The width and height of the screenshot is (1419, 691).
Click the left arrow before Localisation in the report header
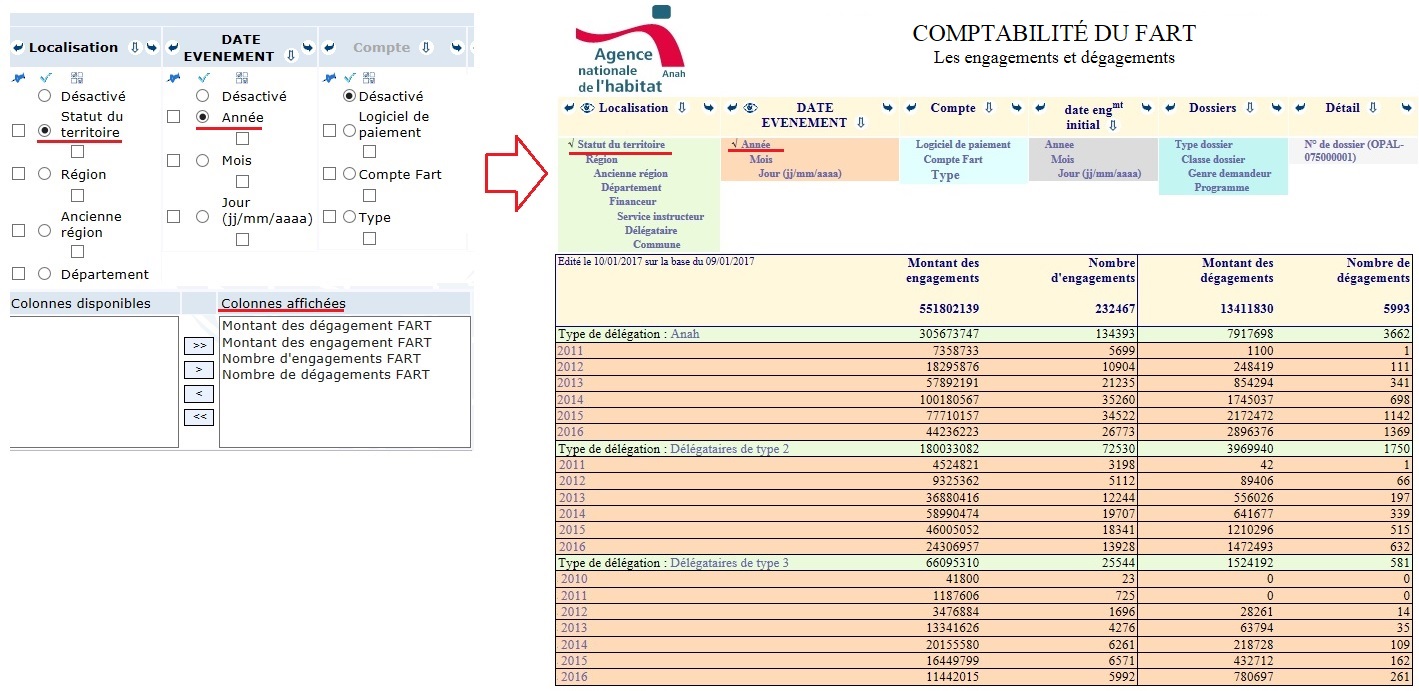[x=569, y=108]
